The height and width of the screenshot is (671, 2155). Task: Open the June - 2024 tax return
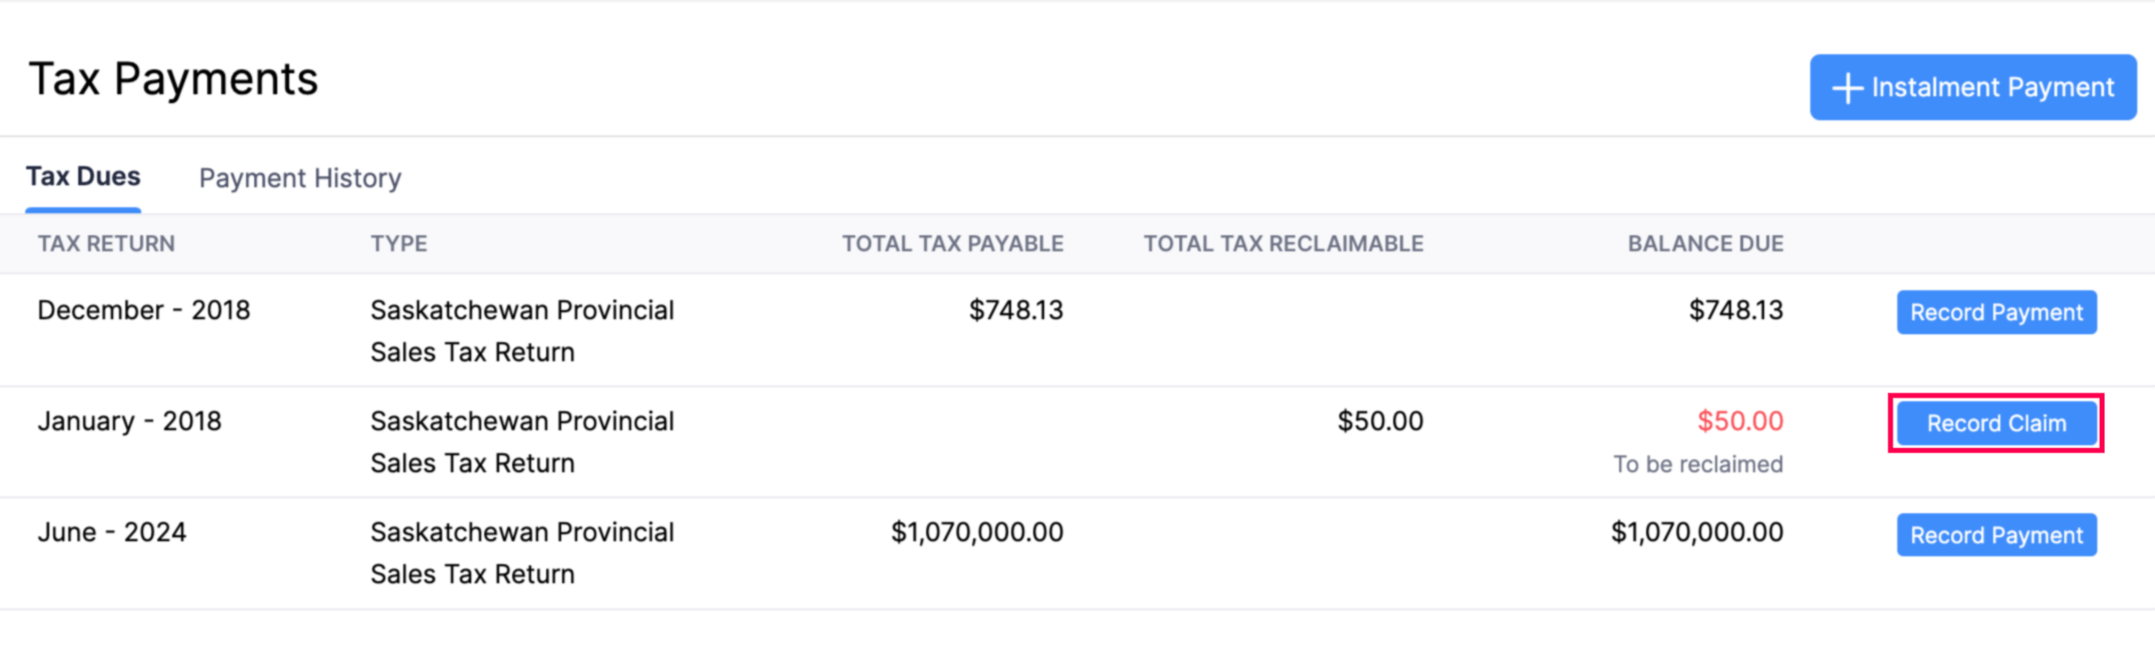click(112, 533)
